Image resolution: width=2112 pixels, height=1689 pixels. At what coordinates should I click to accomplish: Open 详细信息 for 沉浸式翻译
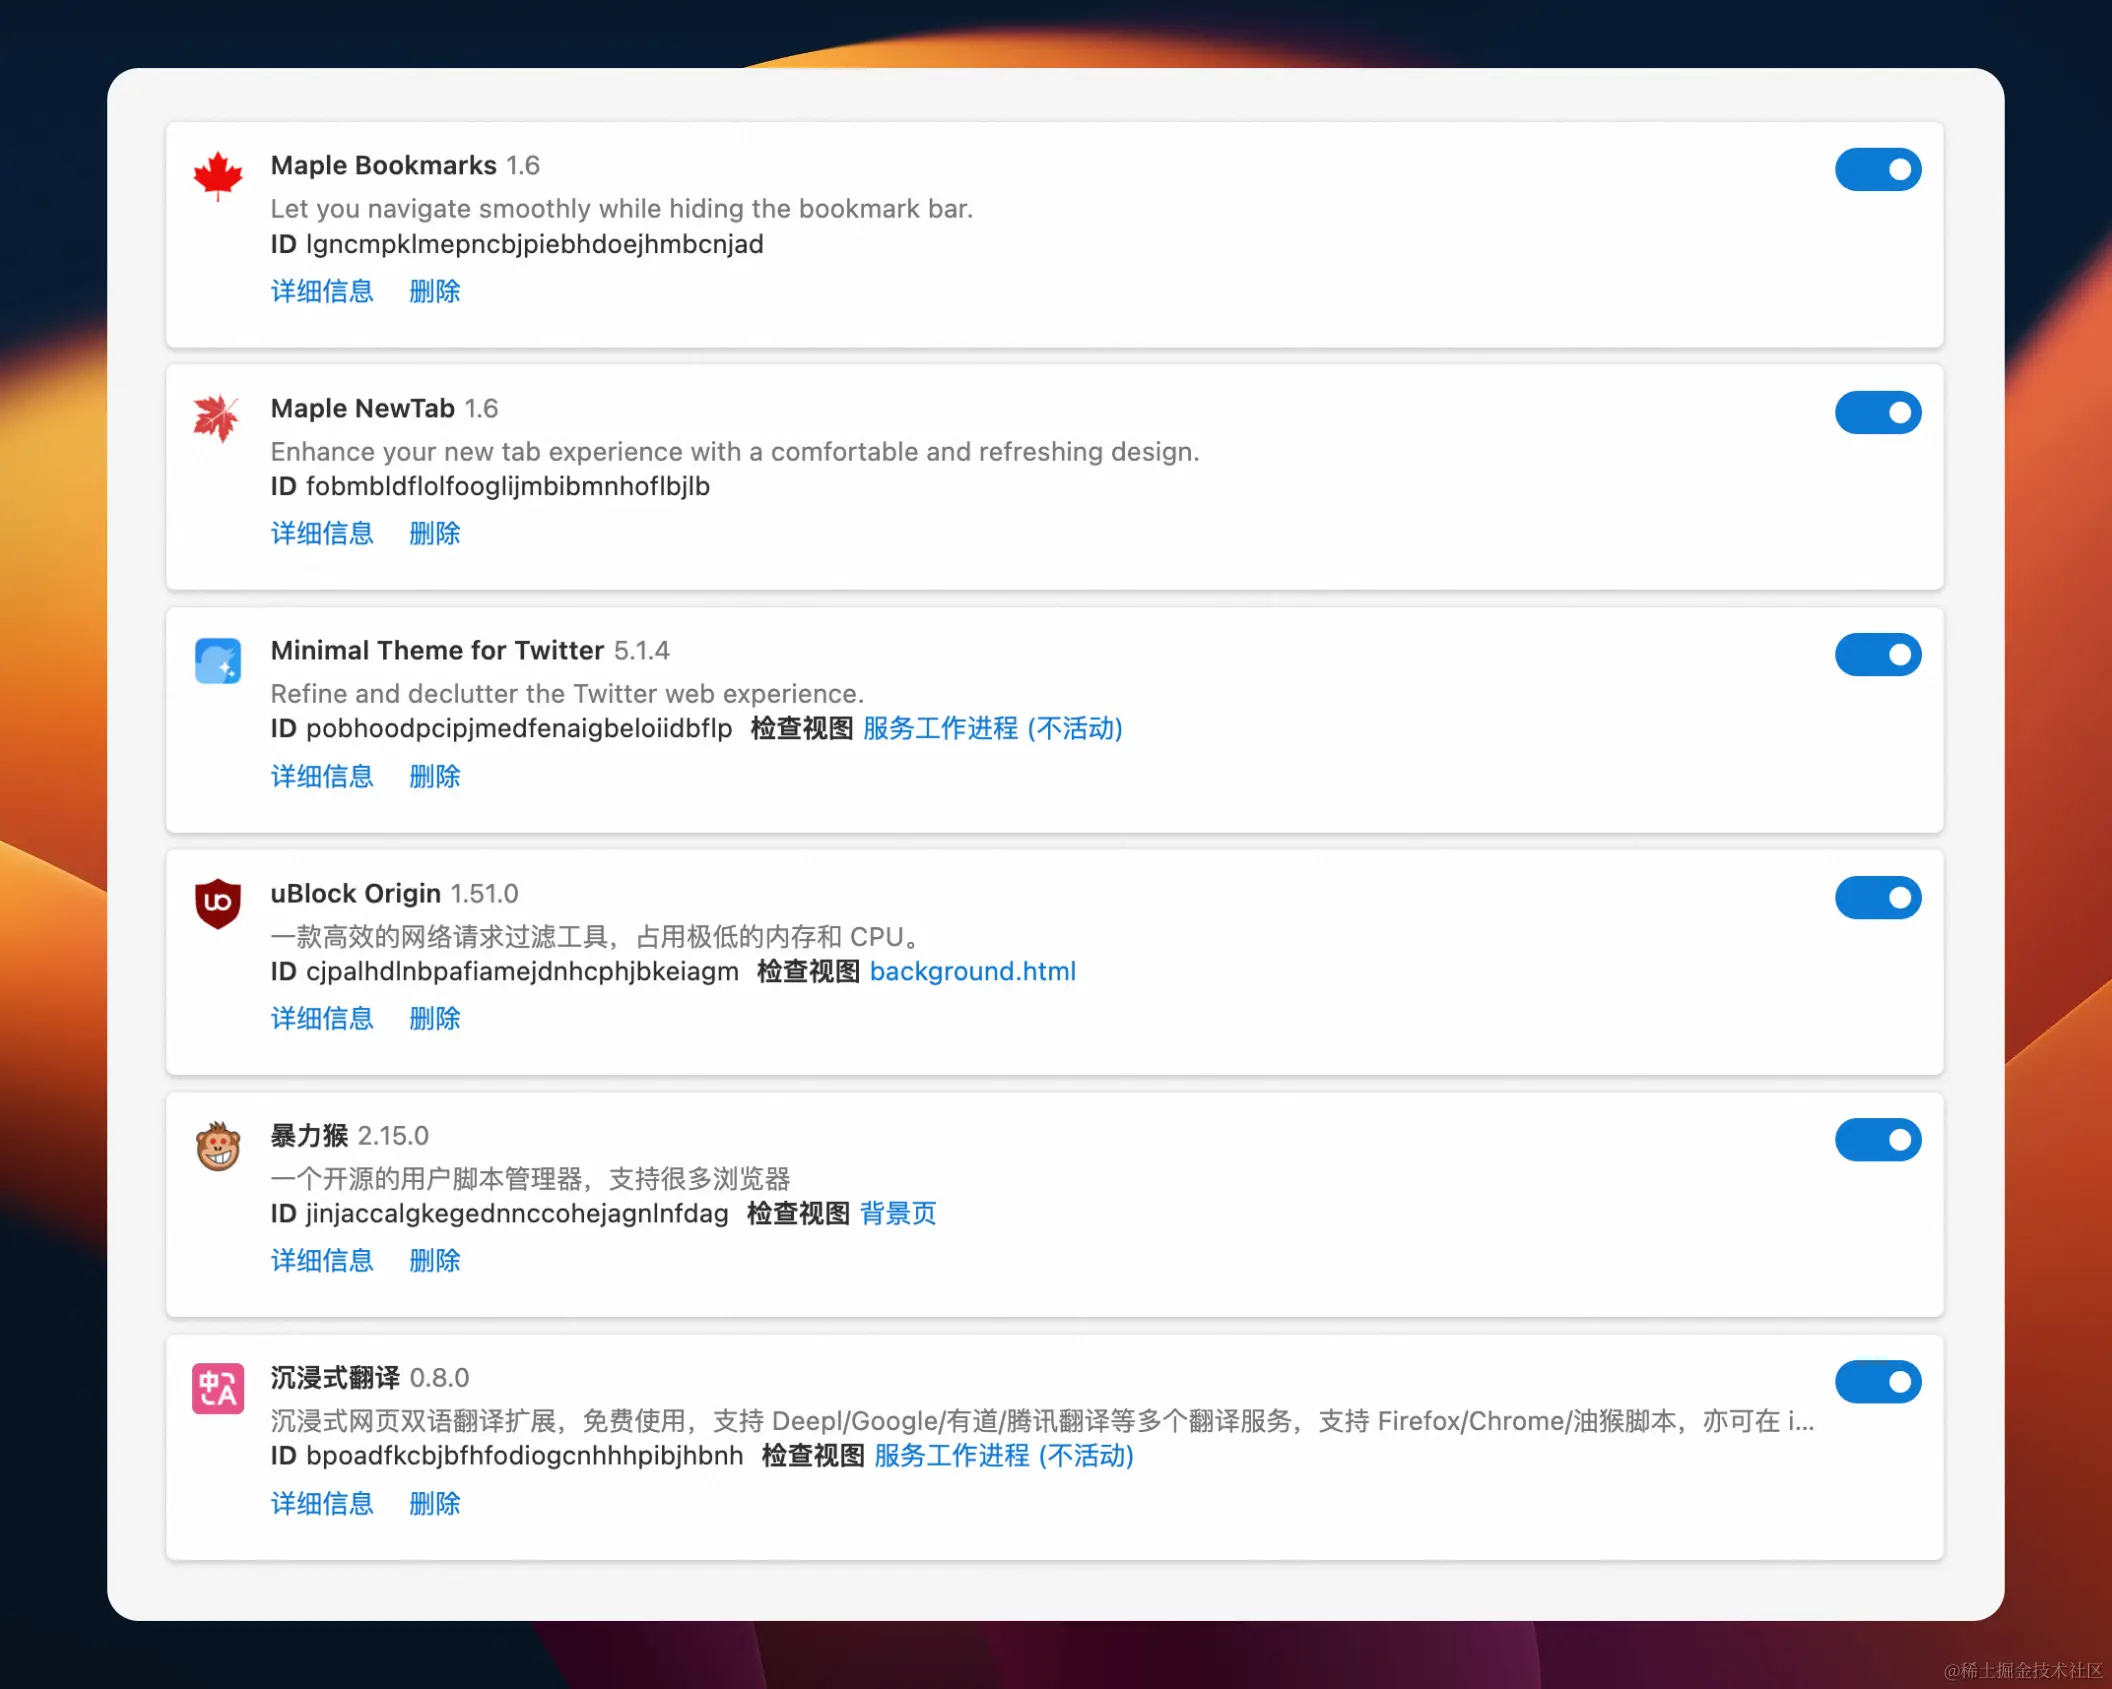(x=322, y=1503)
